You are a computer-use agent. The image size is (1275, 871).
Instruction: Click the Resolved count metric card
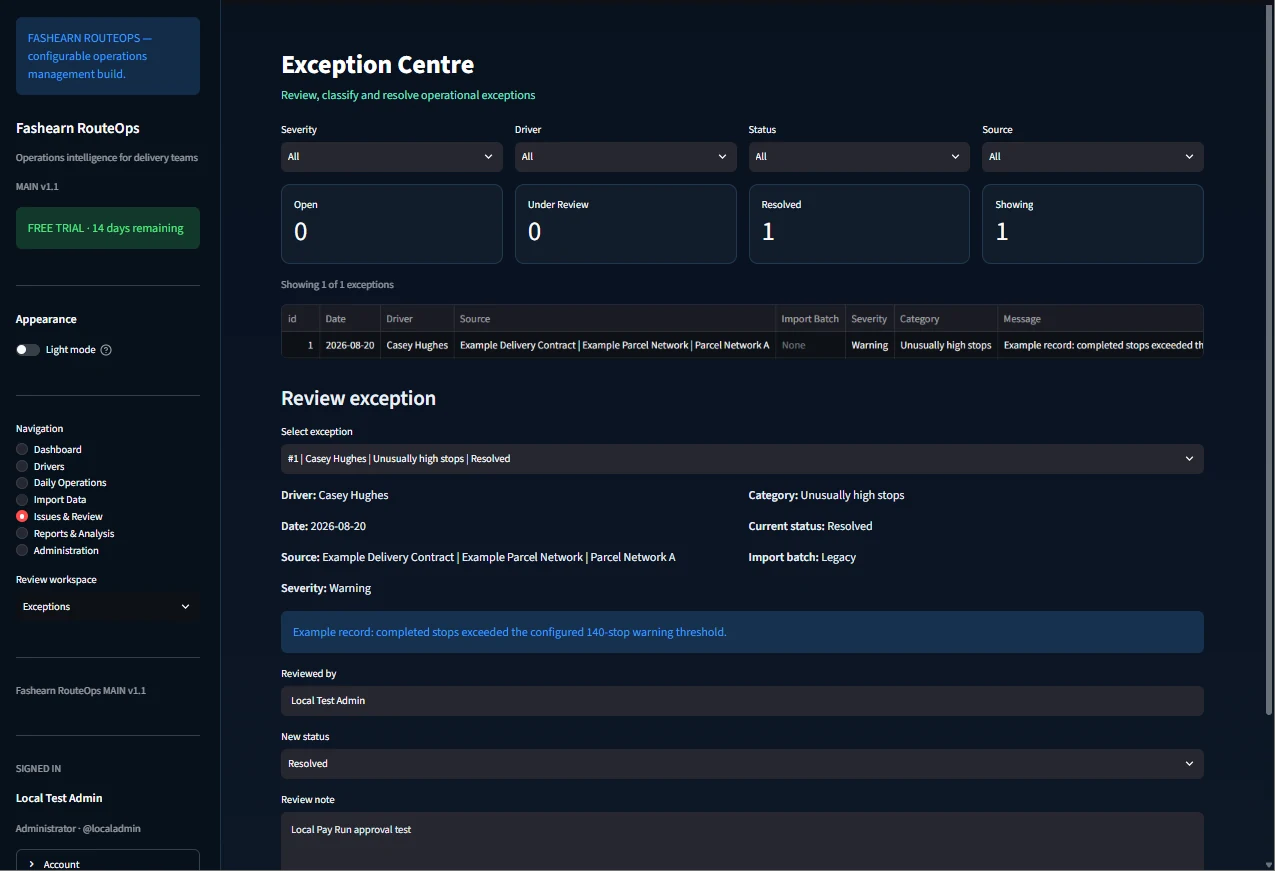pyautogui.click(x=859, y=224)
